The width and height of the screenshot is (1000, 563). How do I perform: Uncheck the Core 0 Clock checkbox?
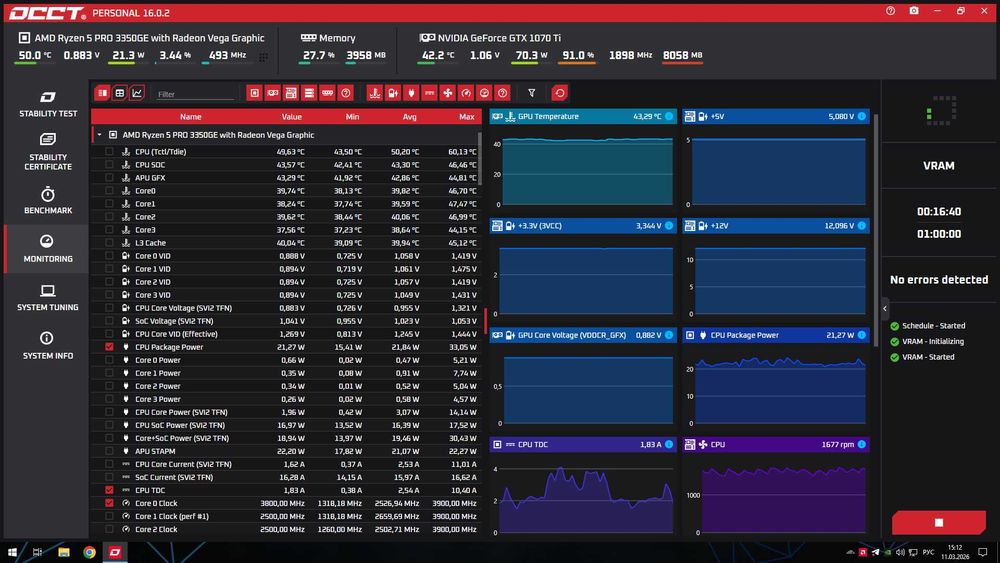109,503
